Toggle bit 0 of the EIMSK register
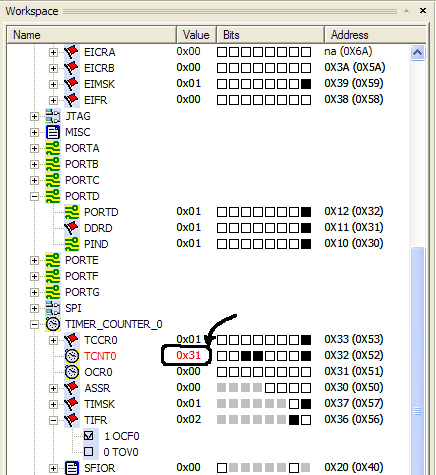 tap(306, 84)
